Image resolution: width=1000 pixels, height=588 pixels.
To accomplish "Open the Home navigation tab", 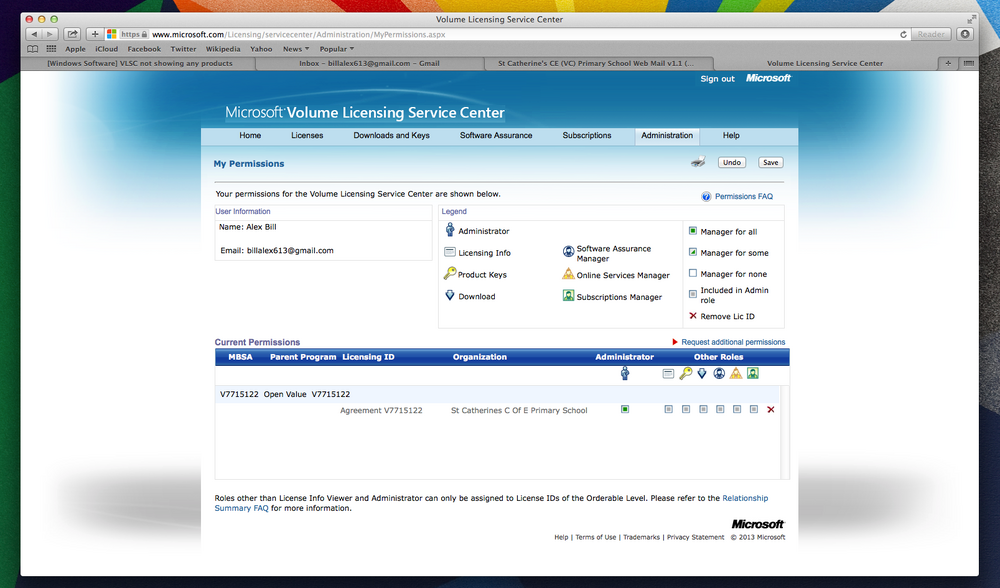I will [250, 135].
